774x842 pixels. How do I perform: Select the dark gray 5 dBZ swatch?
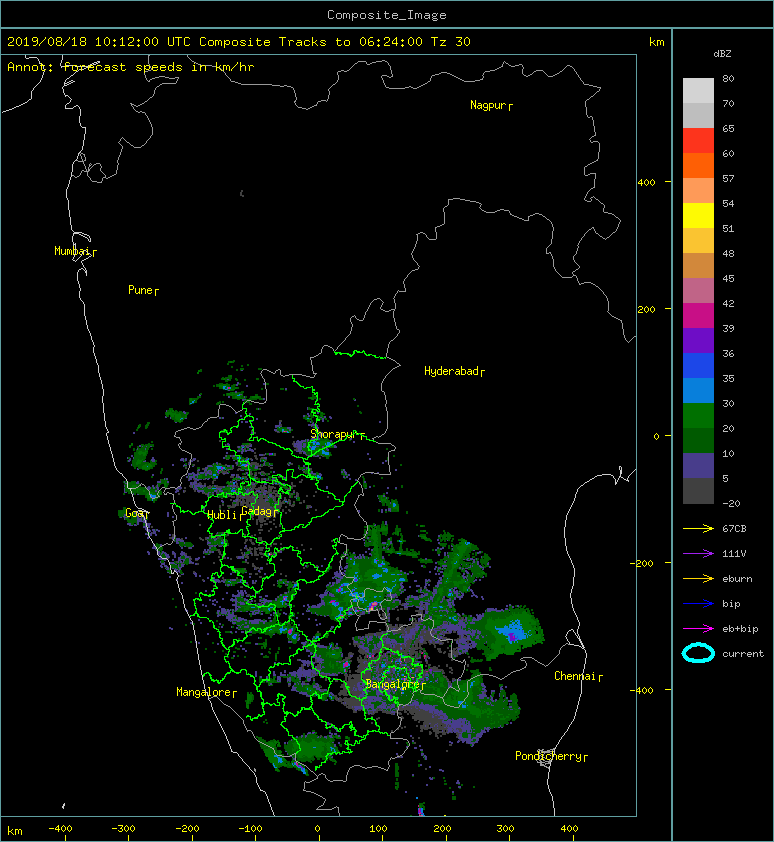[698, 491]
